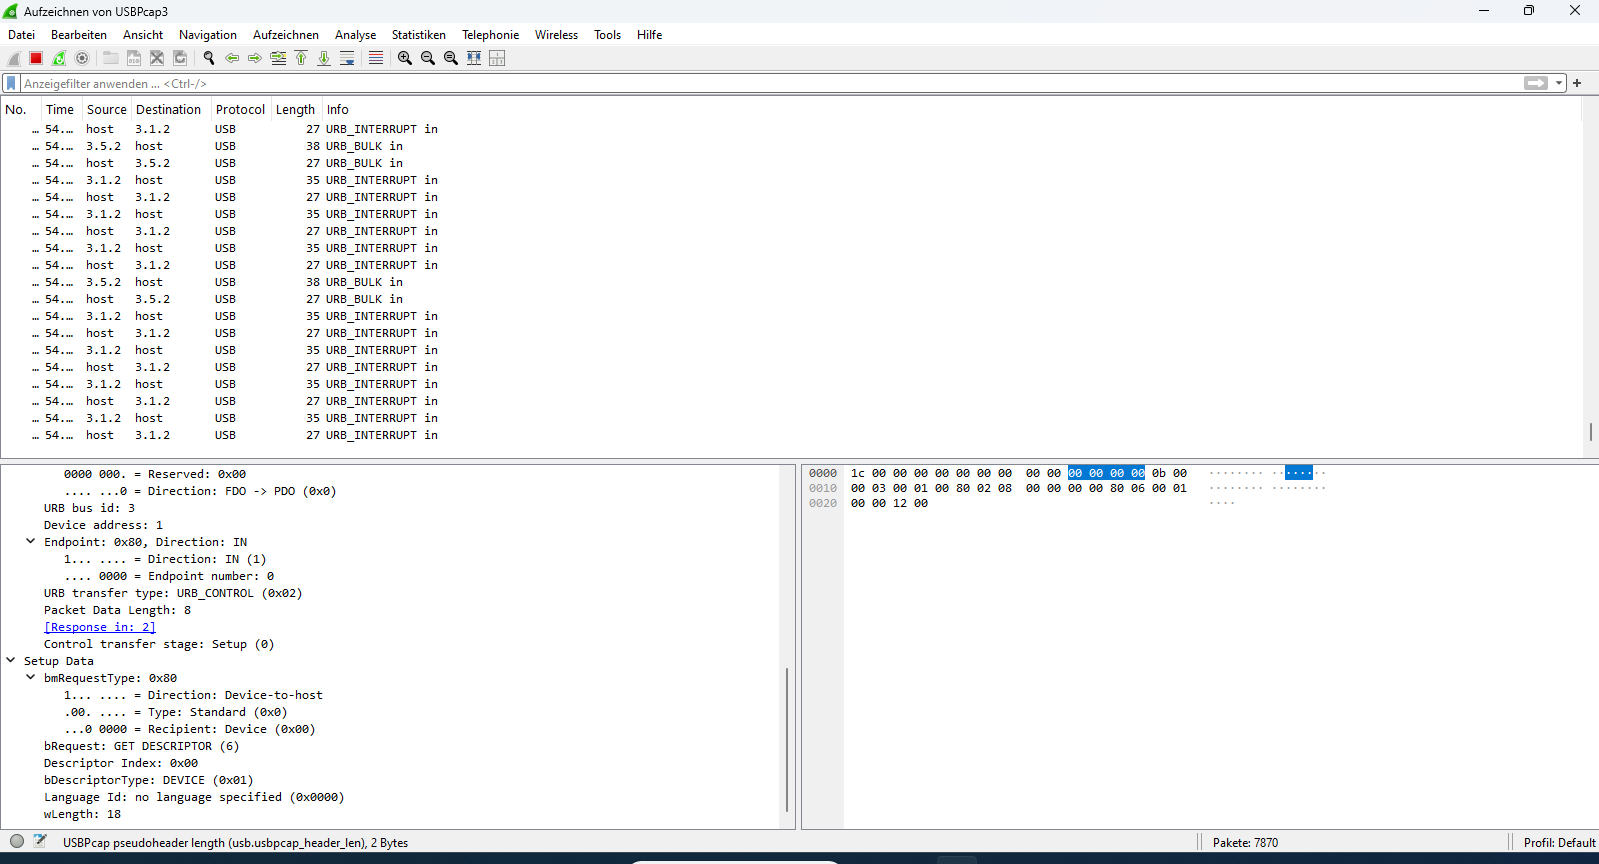Zoom in on the packet text
Screen dimensions: 1599x864
tap(405, 58)
